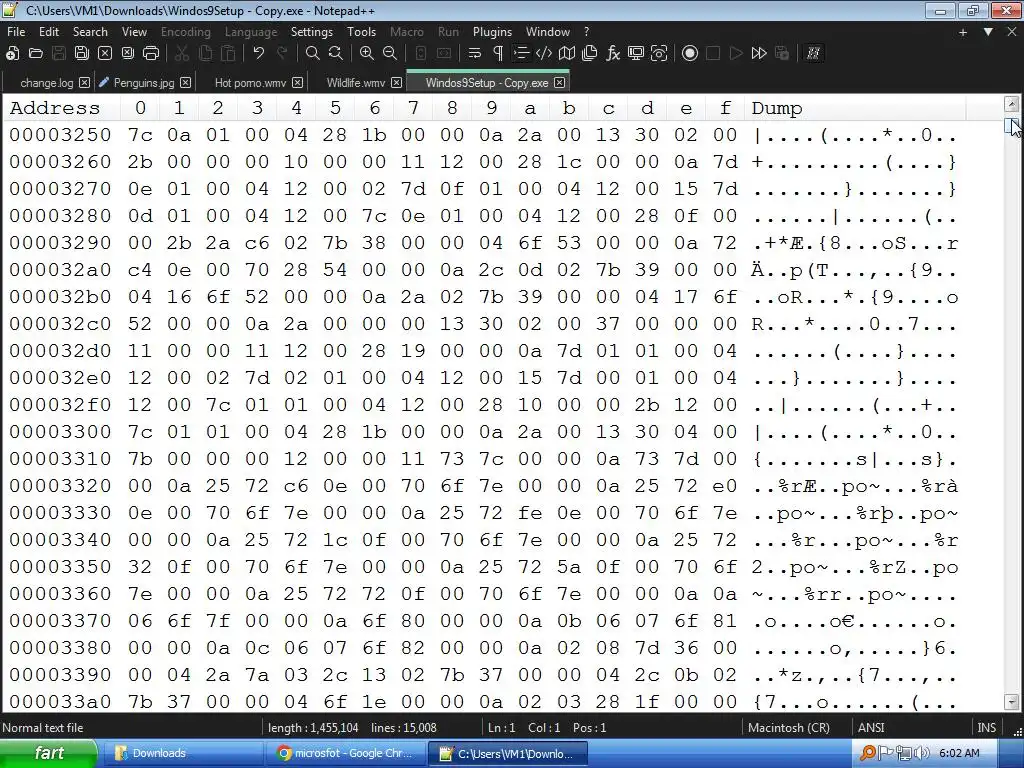Screen dimensions: 1024x768
Task: Click the Folder as Workspace monitor icon
Action: click(x=635, y=54)
